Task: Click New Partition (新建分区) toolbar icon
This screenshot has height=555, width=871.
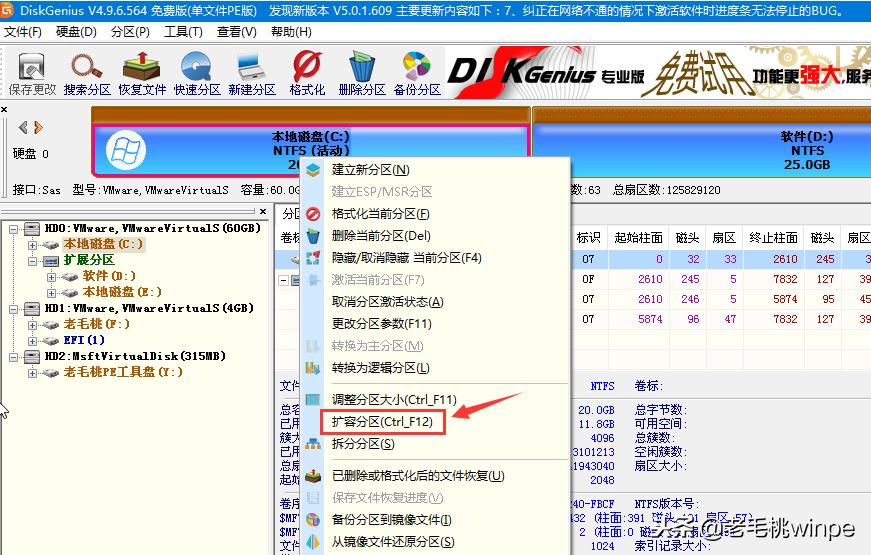Action: (x=252, y=73)
